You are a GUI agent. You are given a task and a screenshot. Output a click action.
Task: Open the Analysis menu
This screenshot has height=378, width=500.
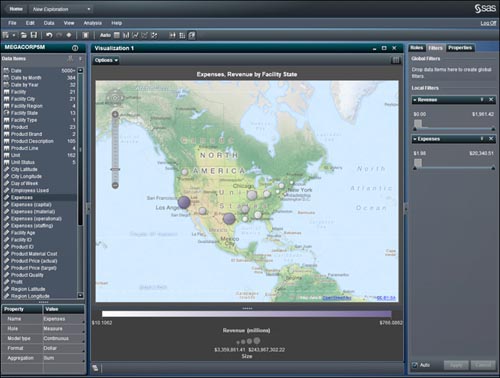(x=93, y=23)
